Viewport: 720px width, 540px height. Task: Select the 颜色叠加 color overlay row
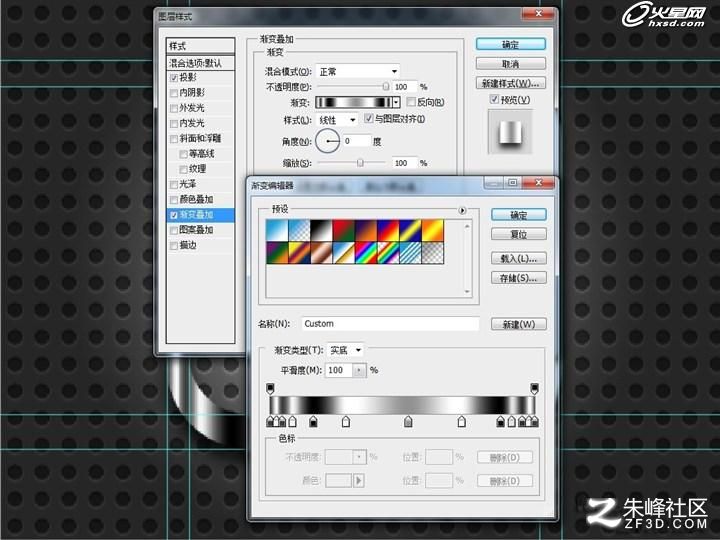201,200
